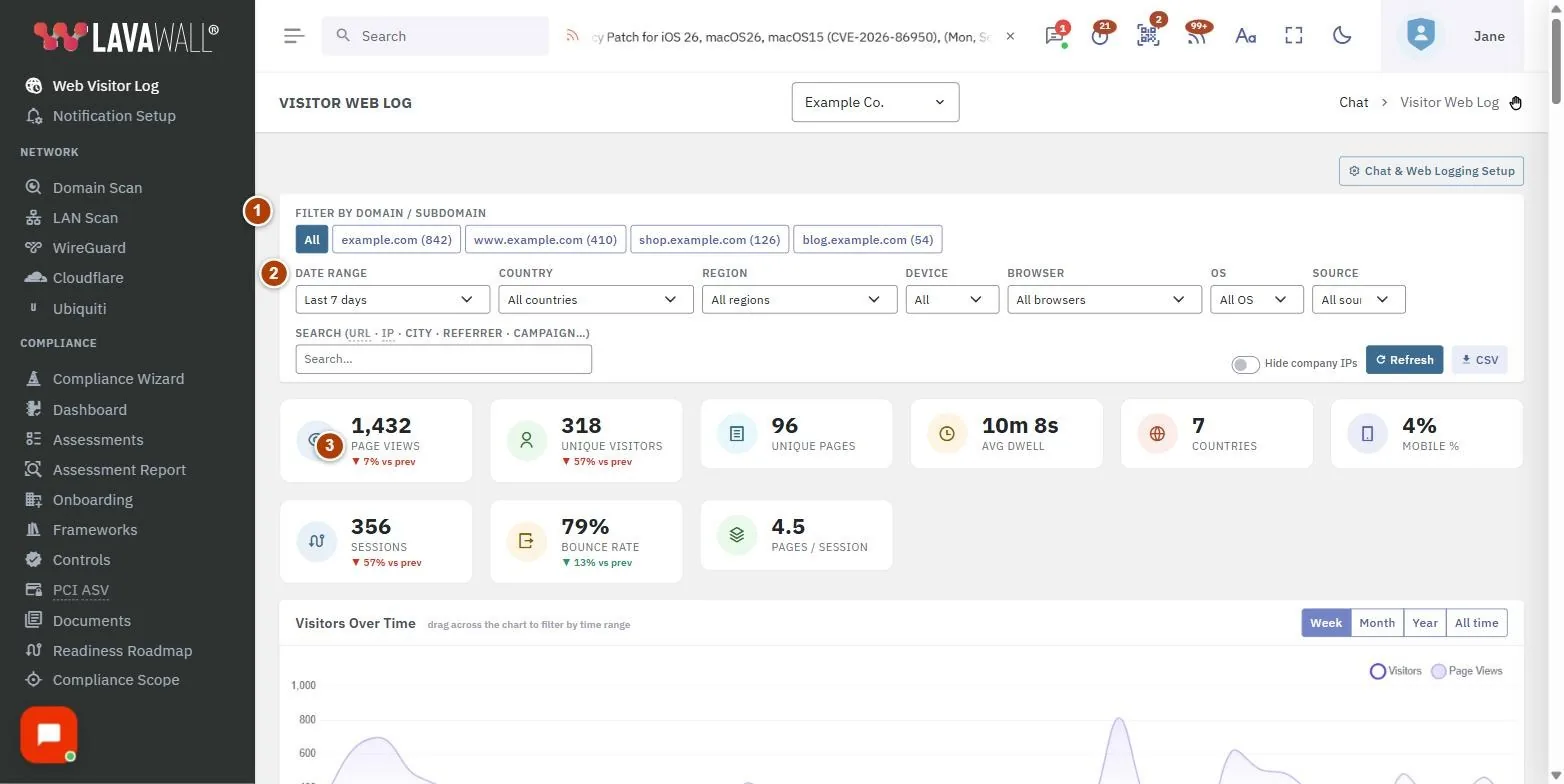Image resolution: width=1564 pixels, height=784 pixels.
Task: Open the Example Co. company dropdown
Action: coord(875,102)
